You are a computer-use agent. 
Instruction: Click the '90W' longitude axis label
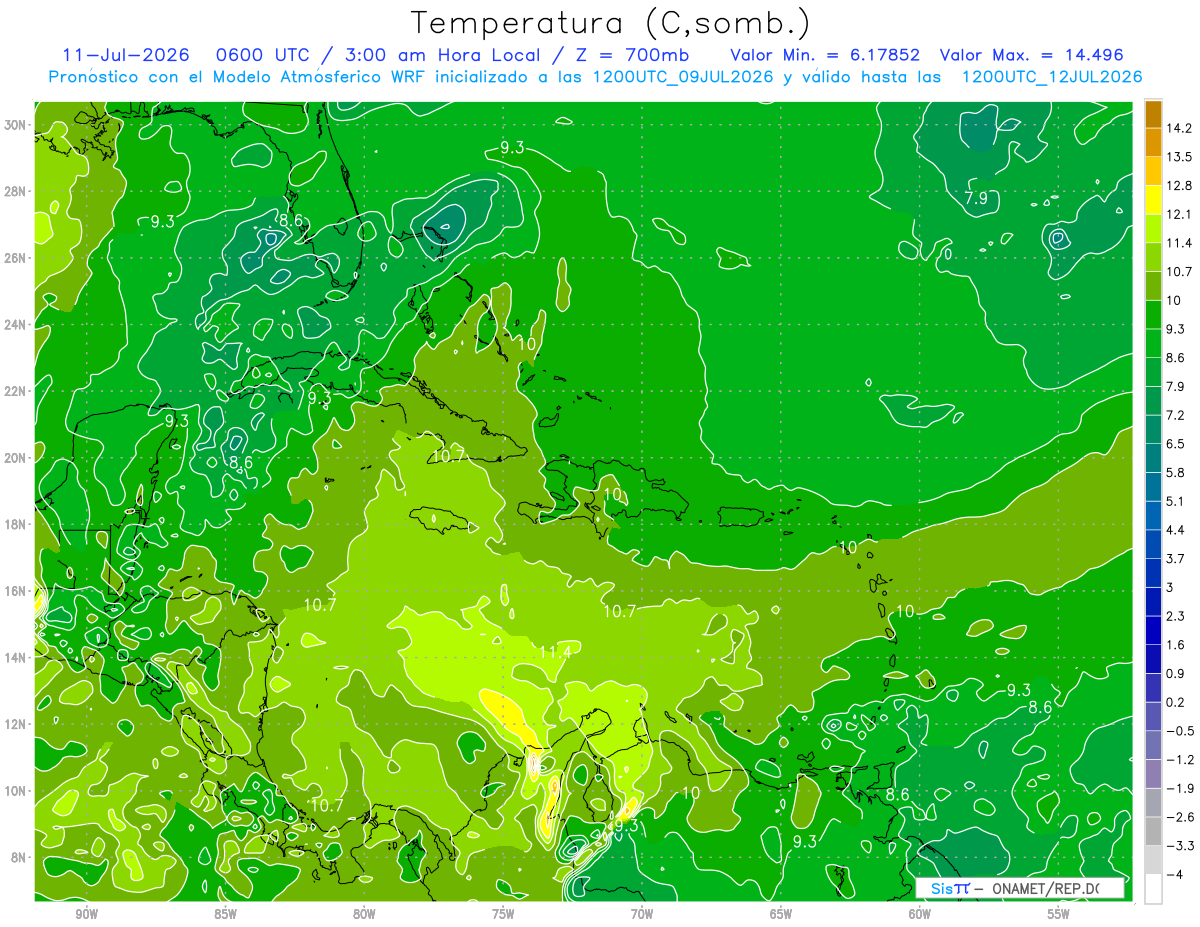click(86, 914)
